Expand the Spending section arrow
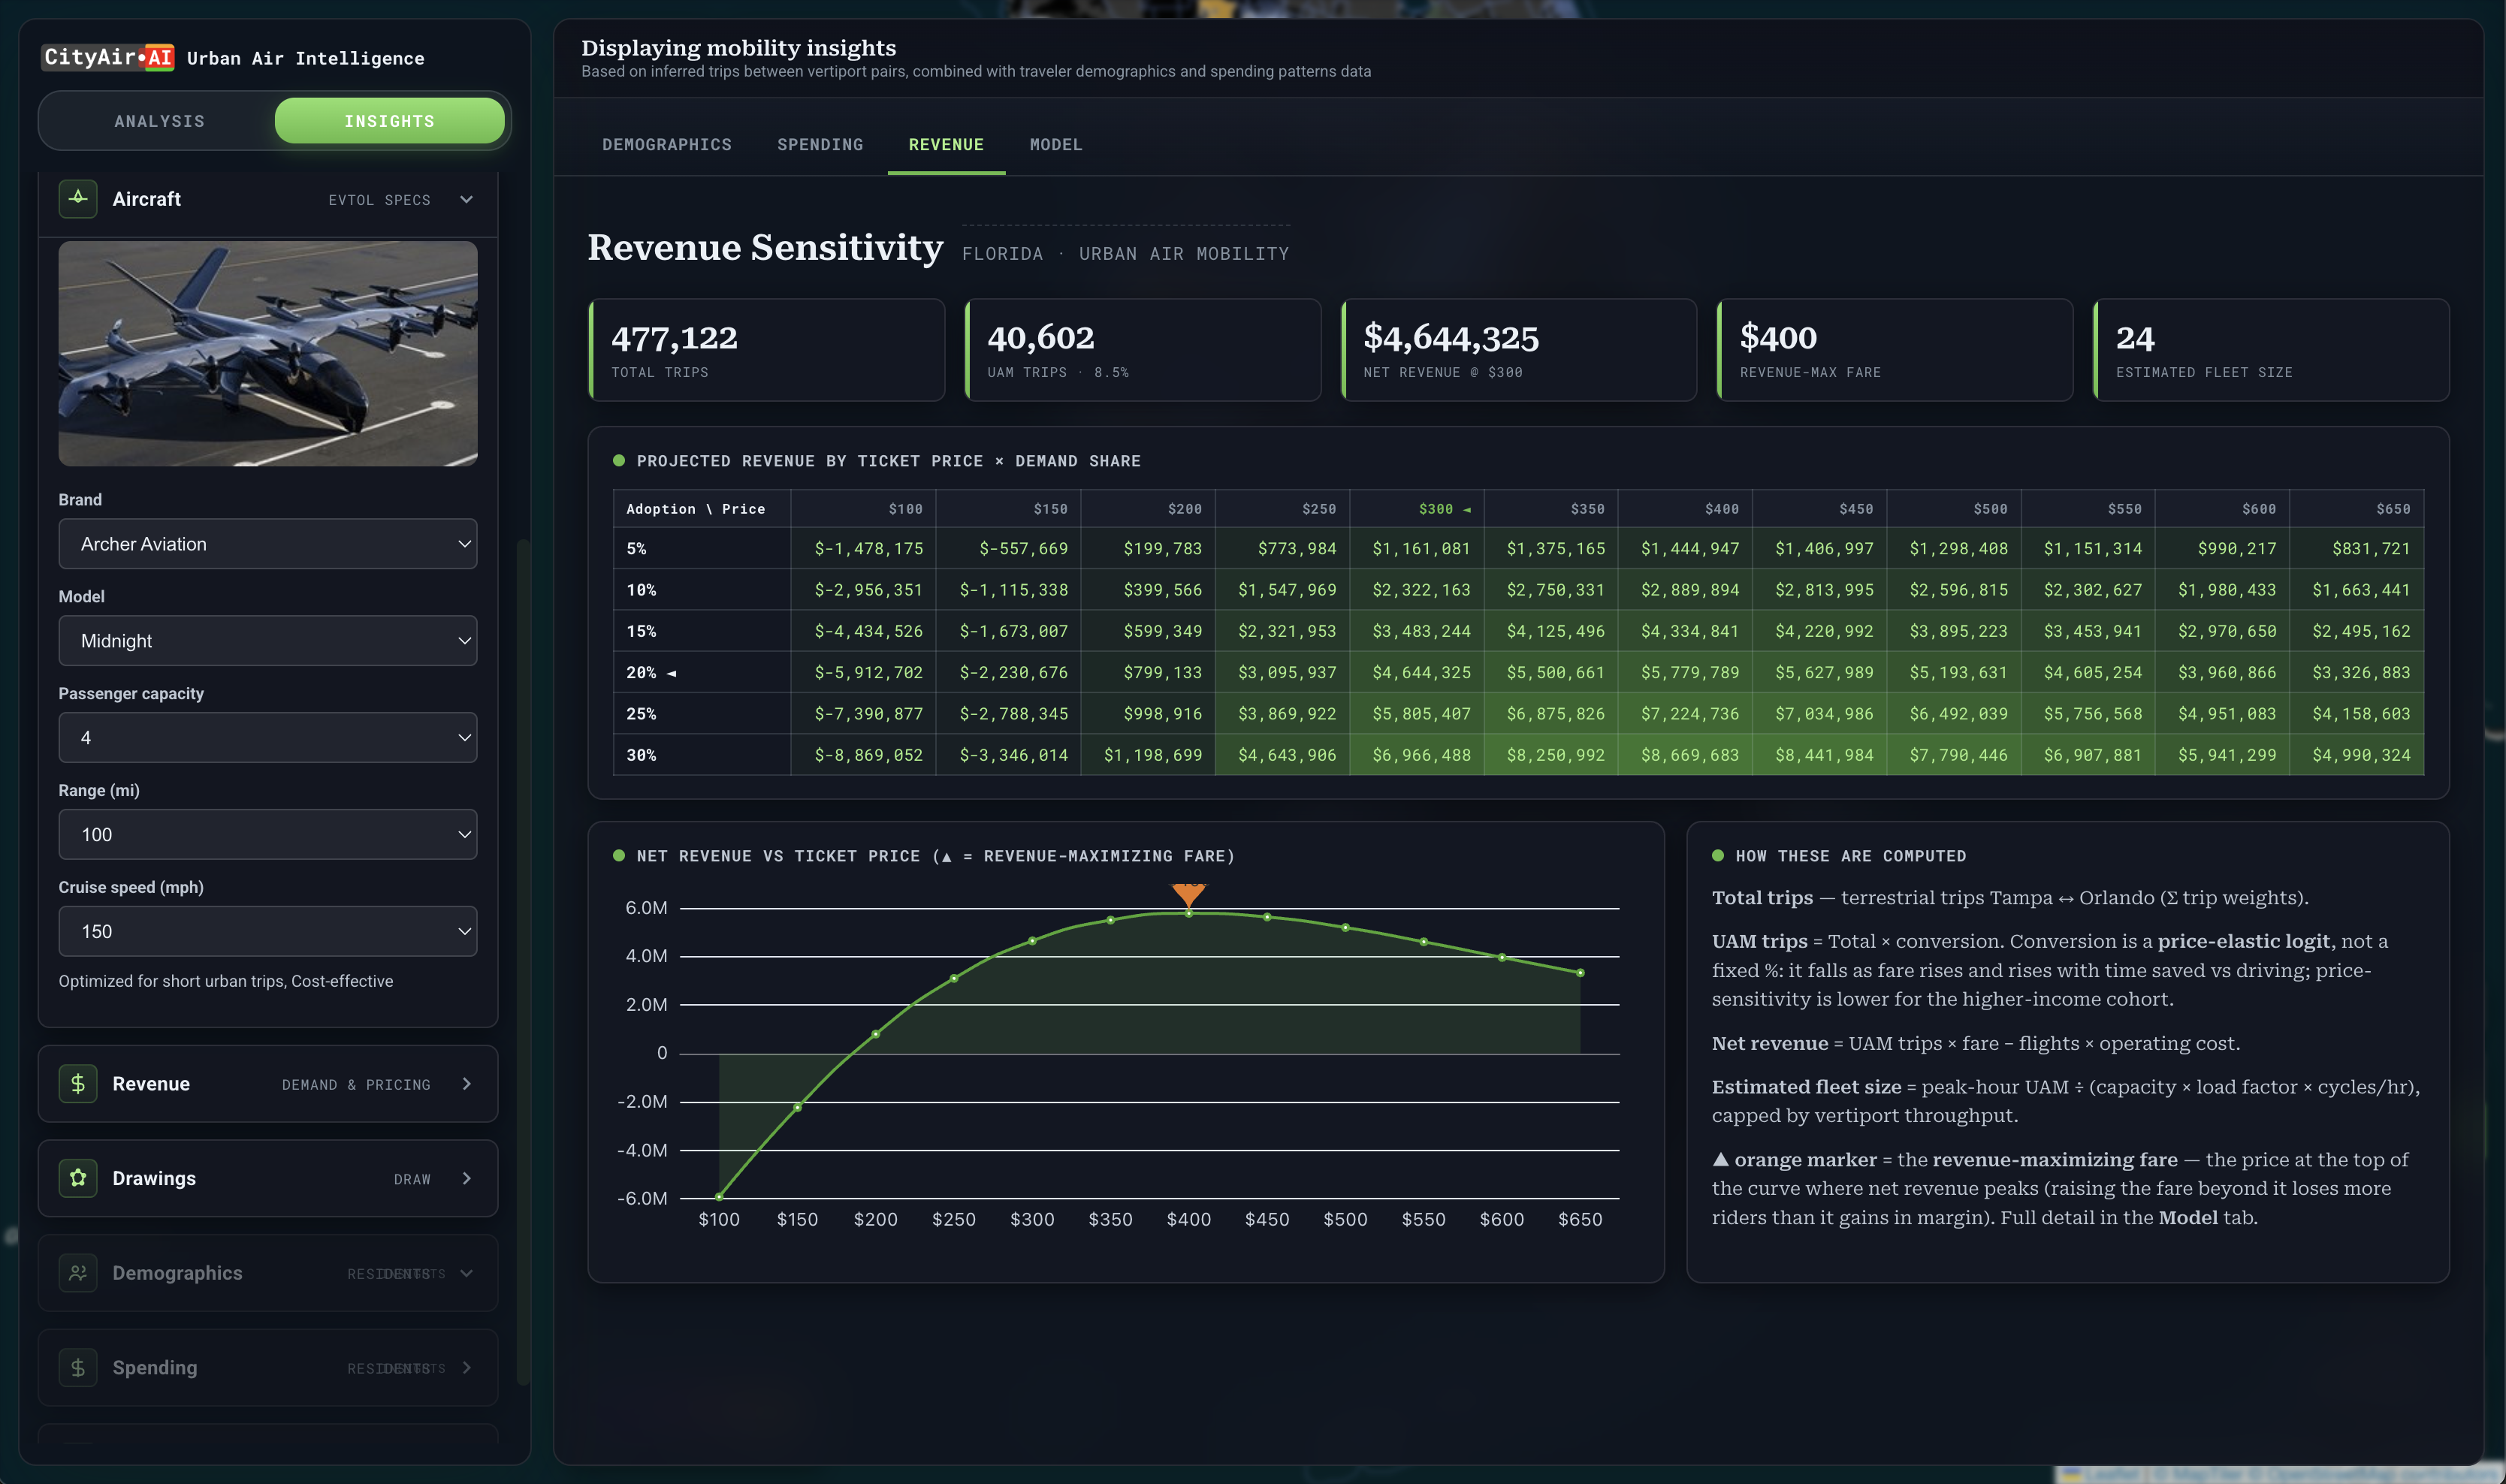This screenshot has height=1484, width=2506. pyautogui.click(x=467, y=1367)
